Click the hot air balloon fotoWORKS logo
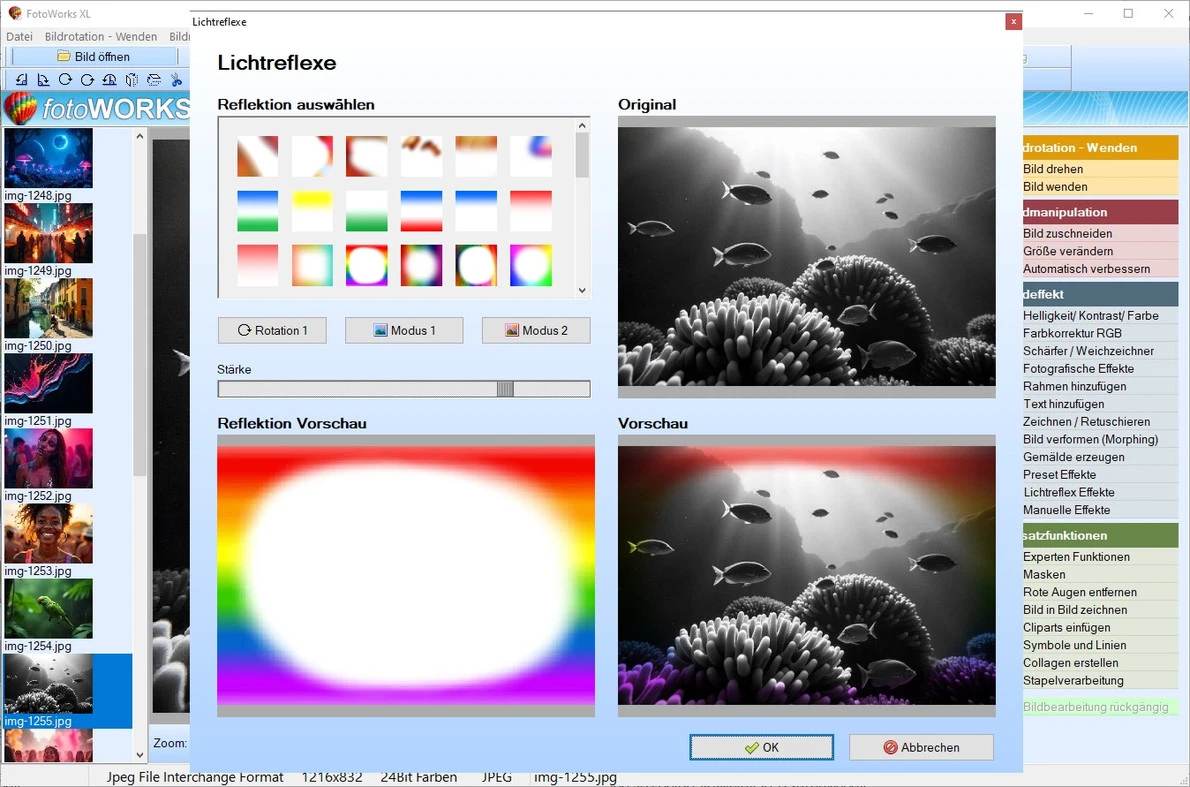 (x=20, y=108)
